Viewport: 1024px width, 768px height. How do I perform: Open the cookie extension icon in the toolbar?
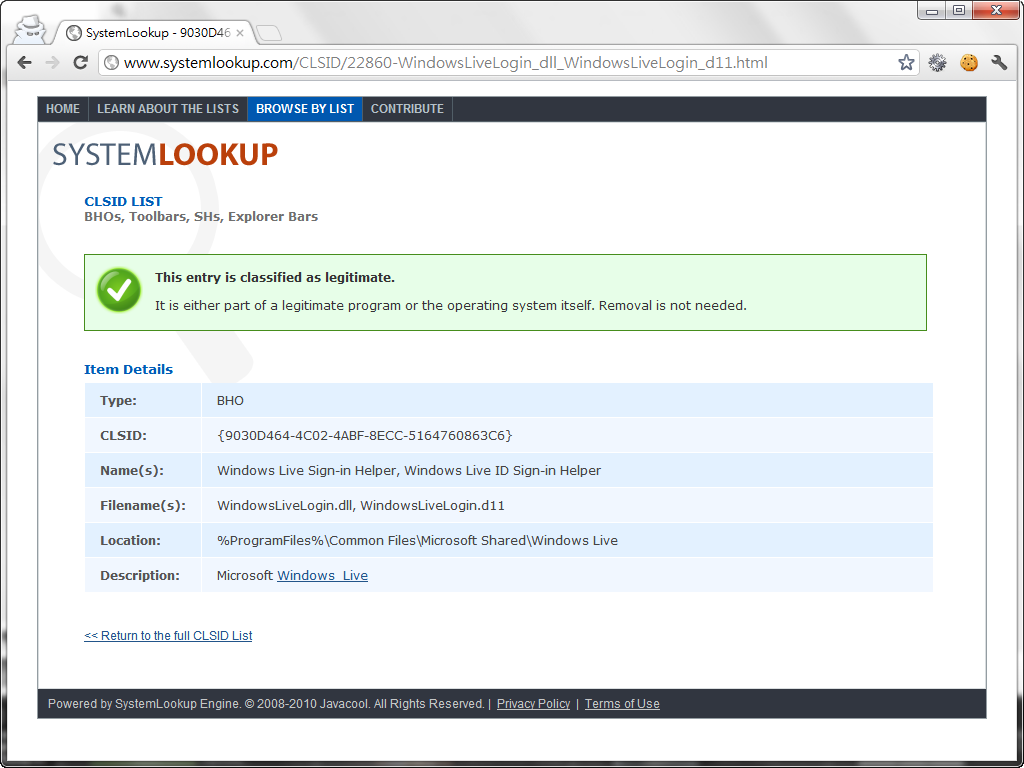(968, 63)
